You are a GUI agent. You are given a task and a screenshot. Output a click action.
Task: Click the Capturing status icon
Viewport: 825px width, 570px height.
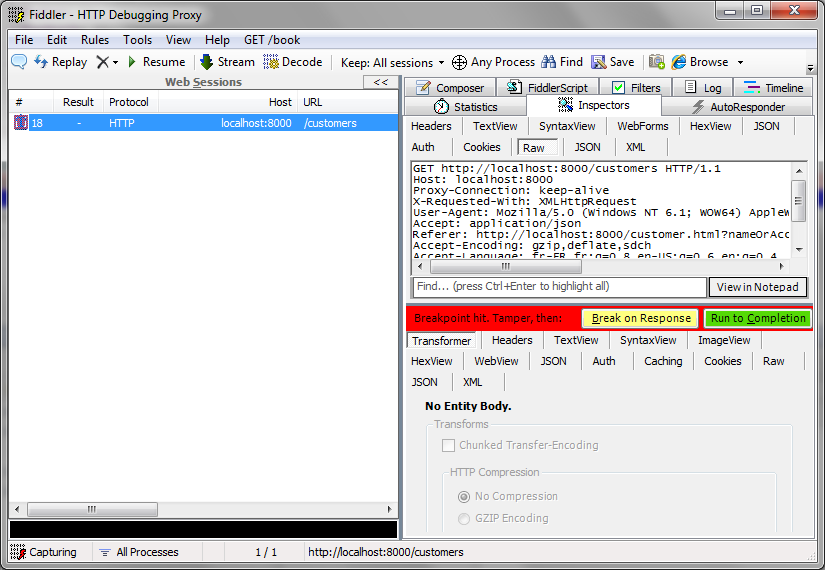pos(18,552)
